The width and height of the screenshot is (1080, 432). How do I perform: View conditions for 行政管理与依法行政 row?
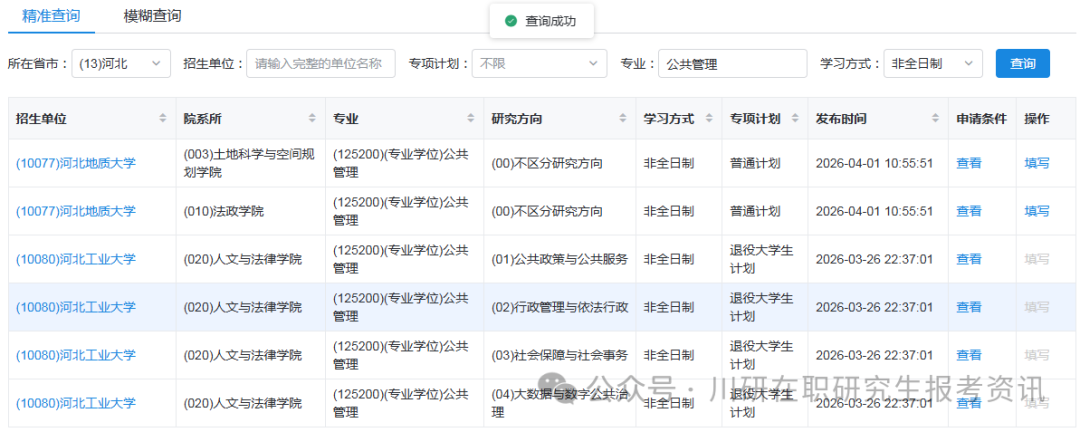pos(968,307)
